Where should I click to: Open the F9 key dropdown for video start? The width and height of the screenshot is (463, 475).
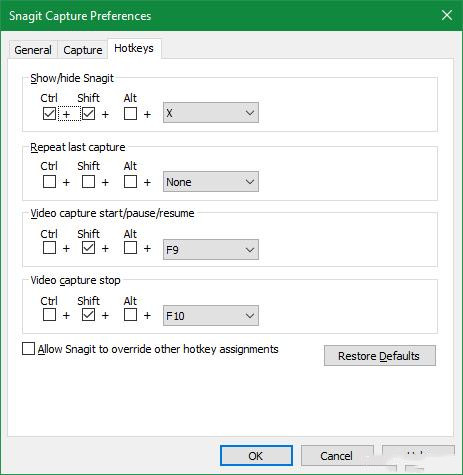211,249
